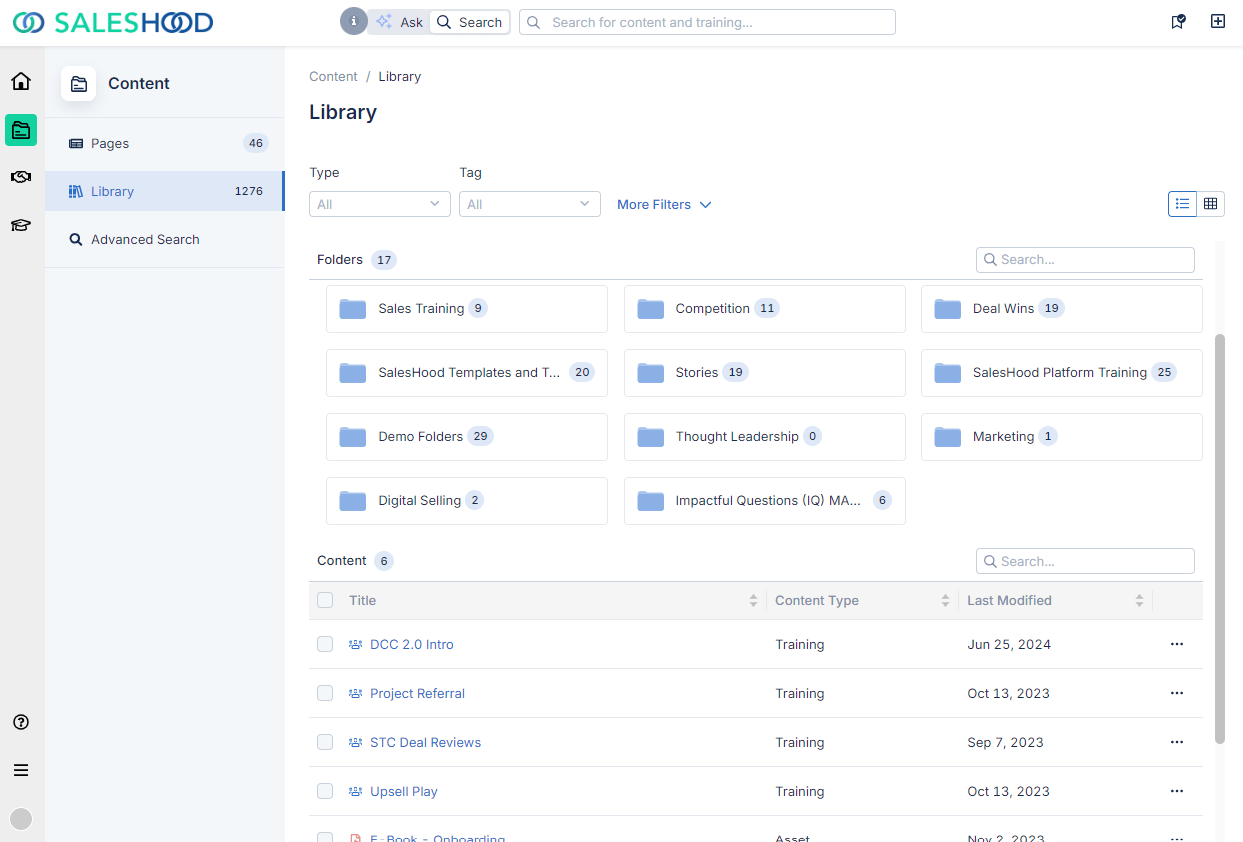Screen dimensions: 1243x842
Task: Open the Deal Wins folder
Action: point(1062,309)
